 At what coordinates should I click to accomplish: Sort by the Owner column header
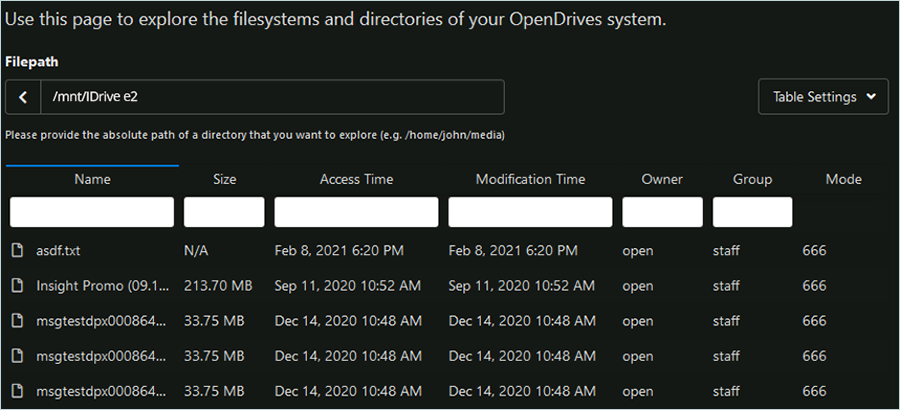pyautogui.click(x=662, y=180)
